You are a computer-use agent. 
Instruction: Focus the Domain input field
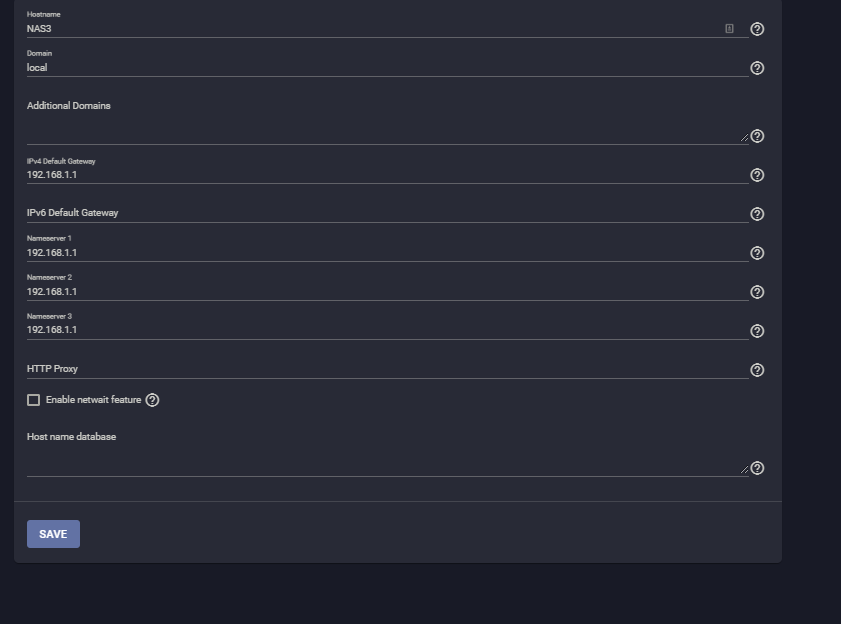pyautogui.click(x=380, y=68)
